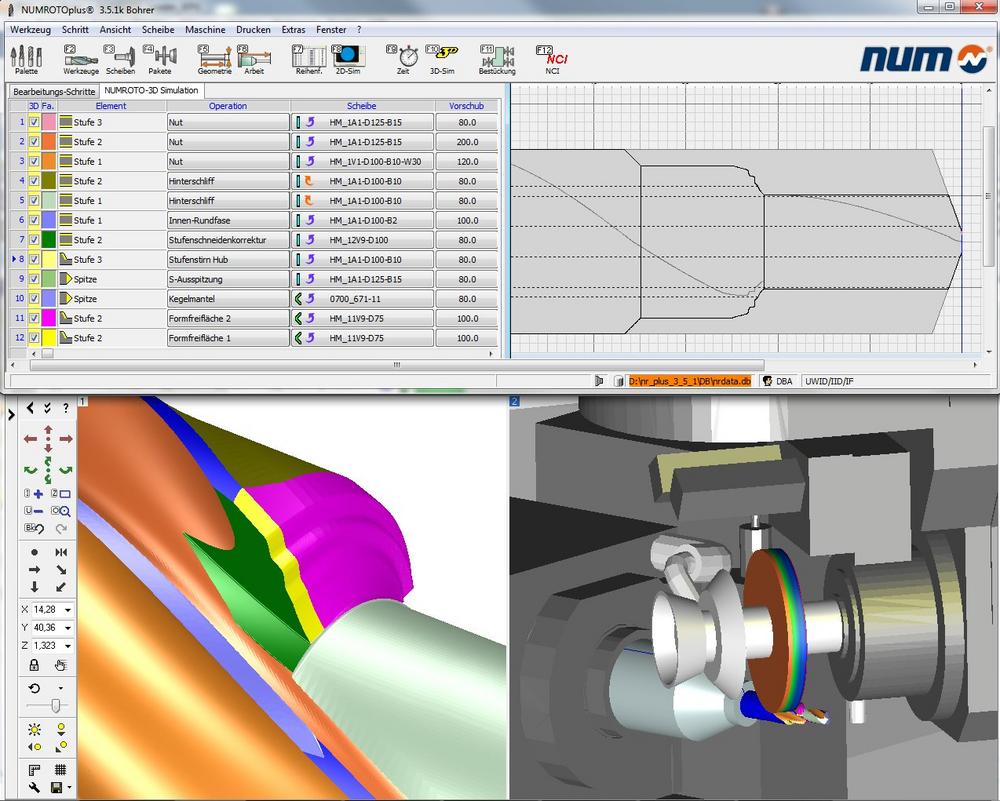
Task: Switch to Bearbeitungs-Schritte tab
Action: point(54,92)
